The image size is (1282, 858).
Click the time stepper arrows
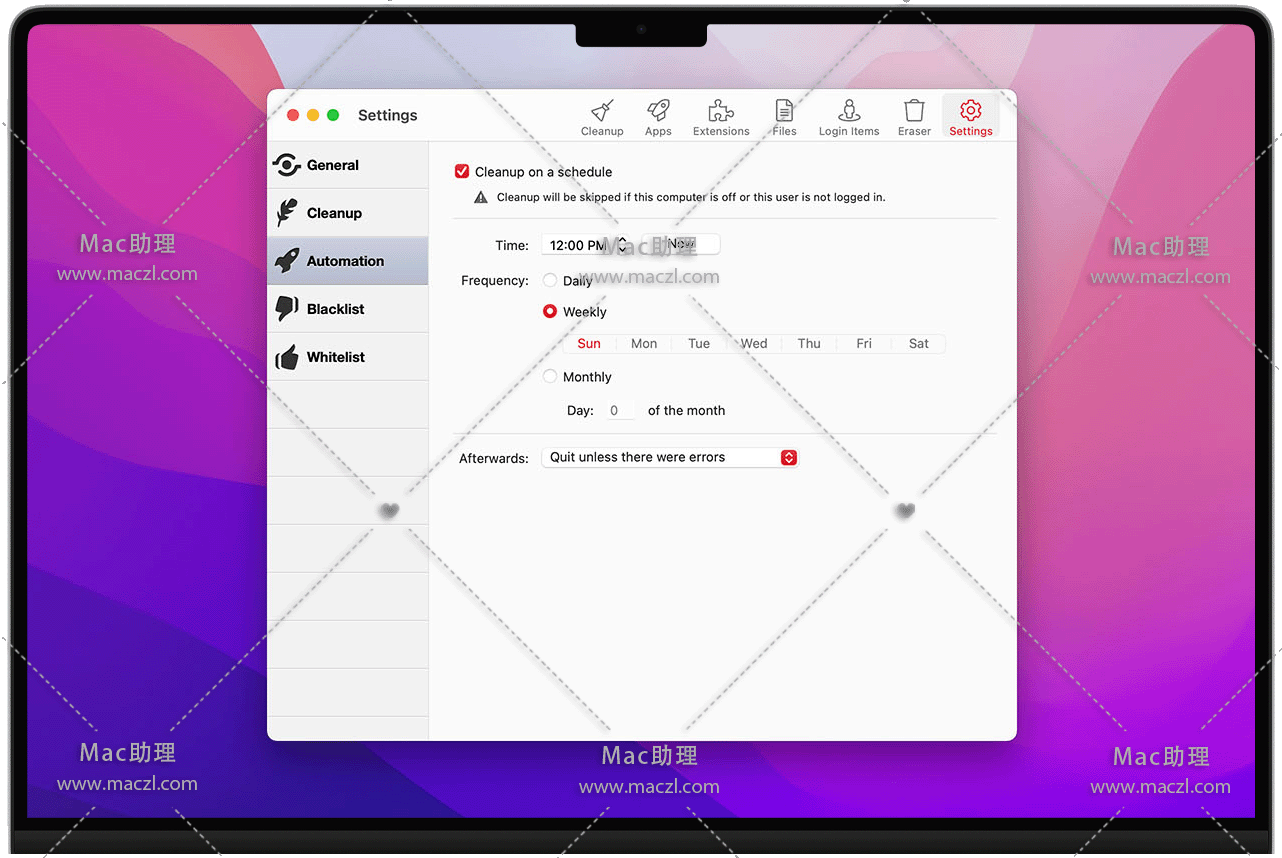pyautogui.click(x=622, y=245)
